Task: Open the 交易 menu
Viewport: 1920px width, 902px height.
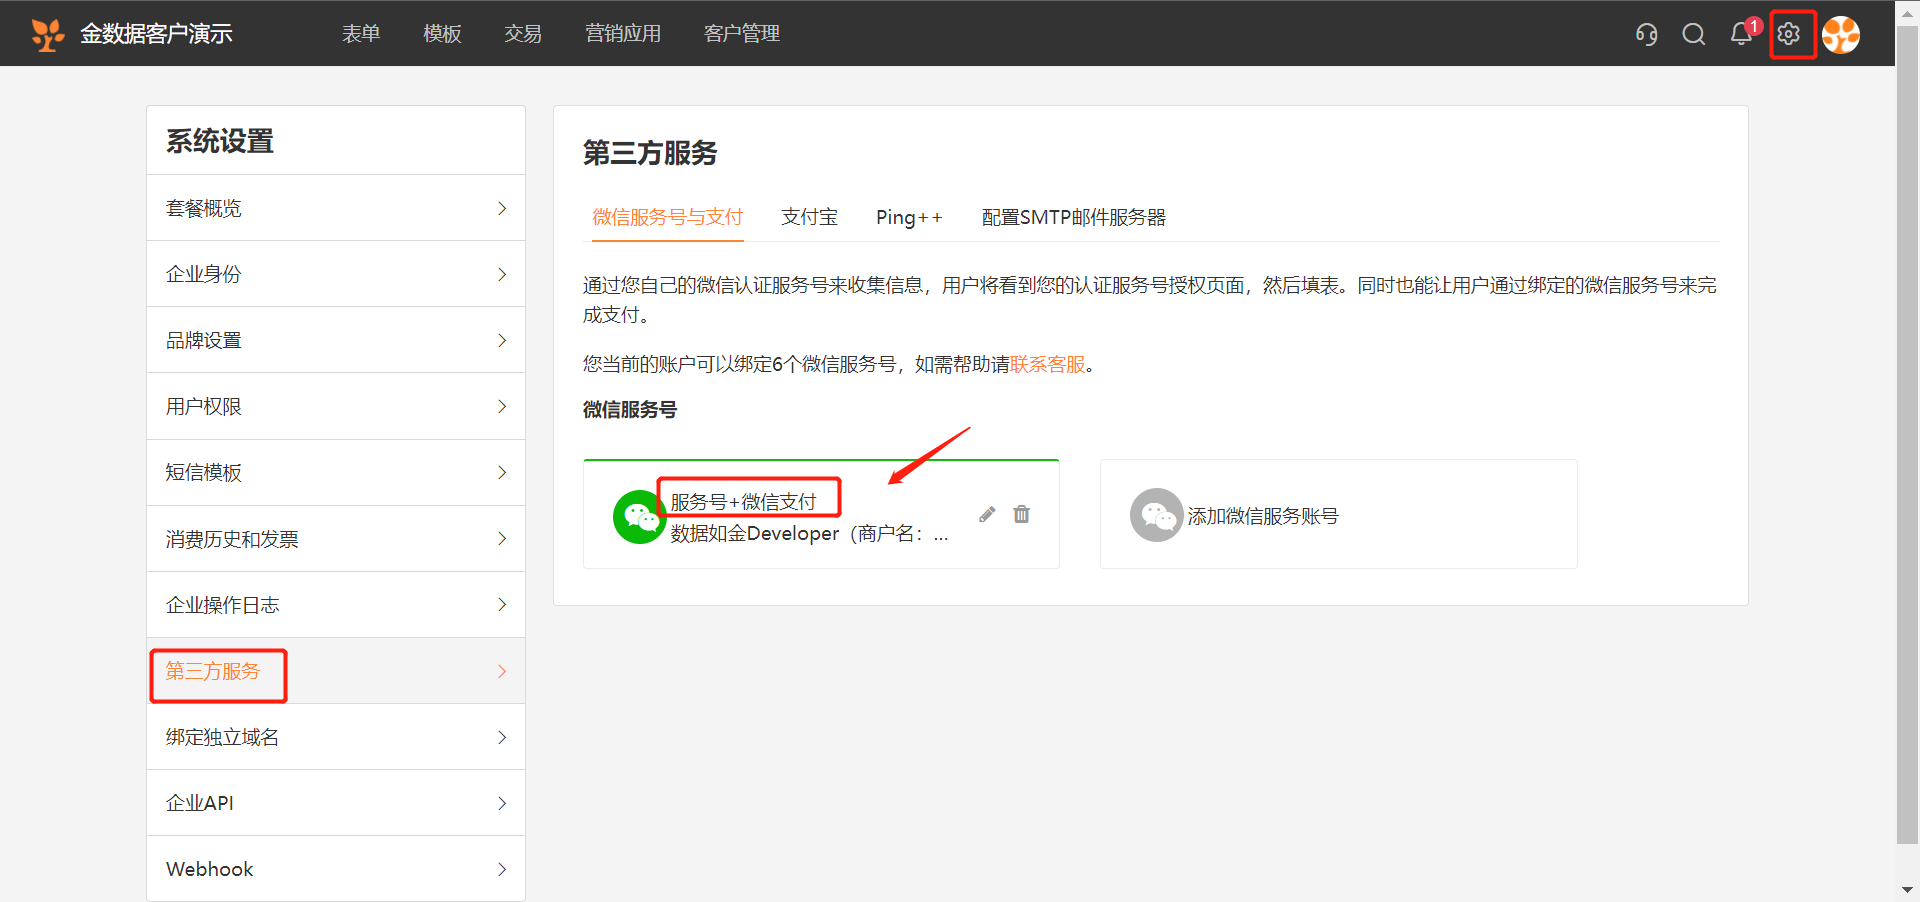Action: 523,34
